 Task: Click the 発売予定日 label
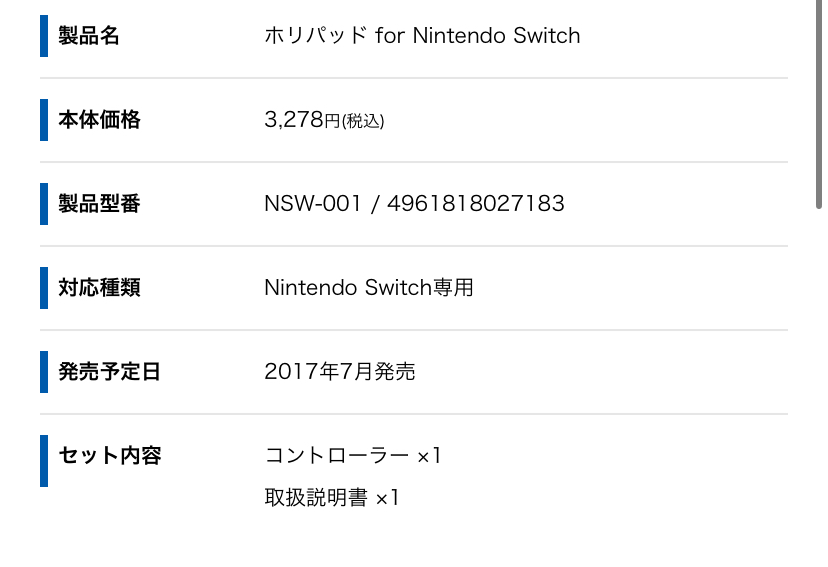point(109,372)
